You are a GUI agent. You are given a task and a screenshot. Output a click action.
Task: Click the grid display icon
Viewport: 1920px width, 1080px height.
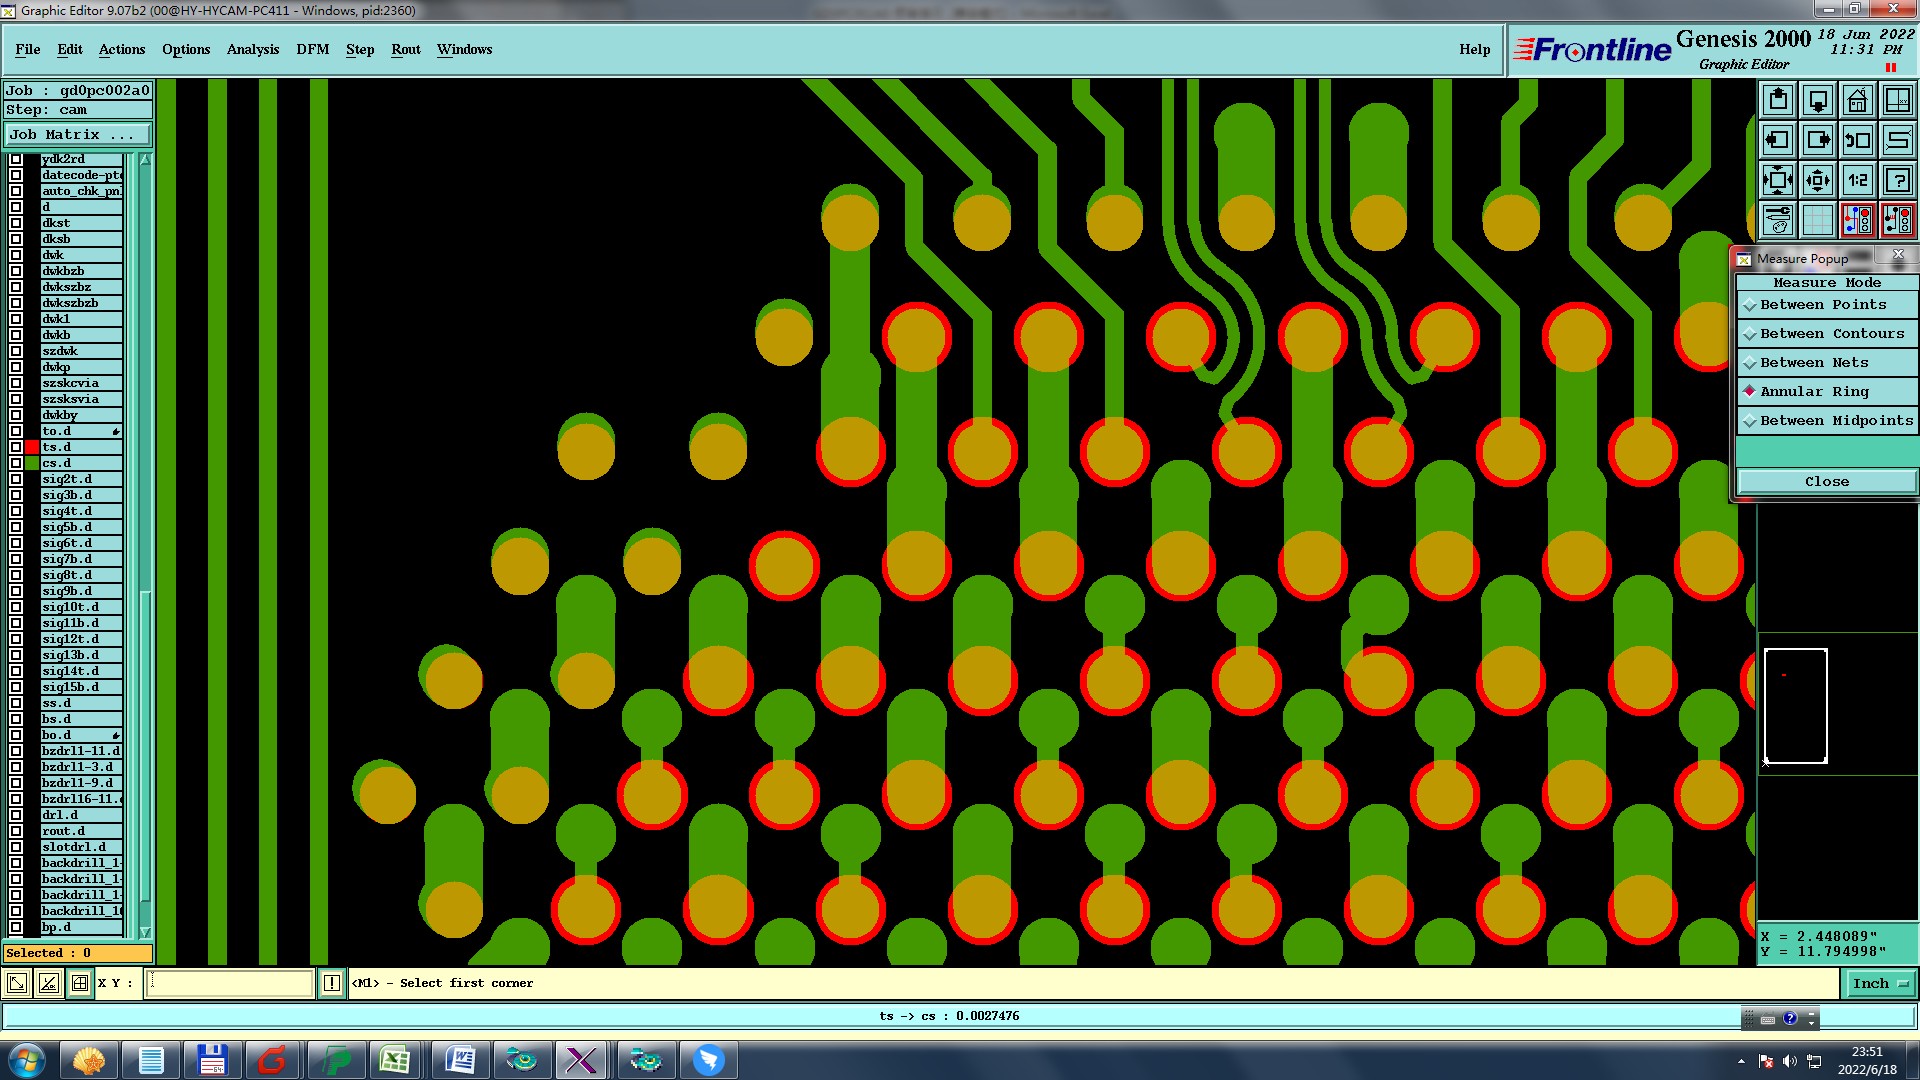(x=1817, y=220)
